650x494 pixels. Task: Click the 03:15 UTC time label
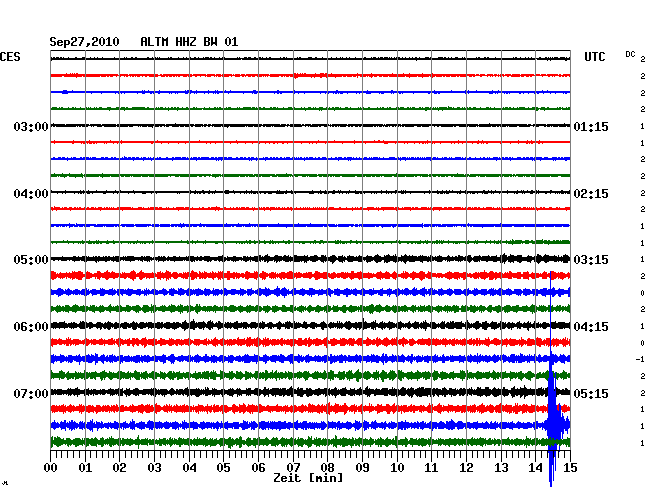pos(591,260)
